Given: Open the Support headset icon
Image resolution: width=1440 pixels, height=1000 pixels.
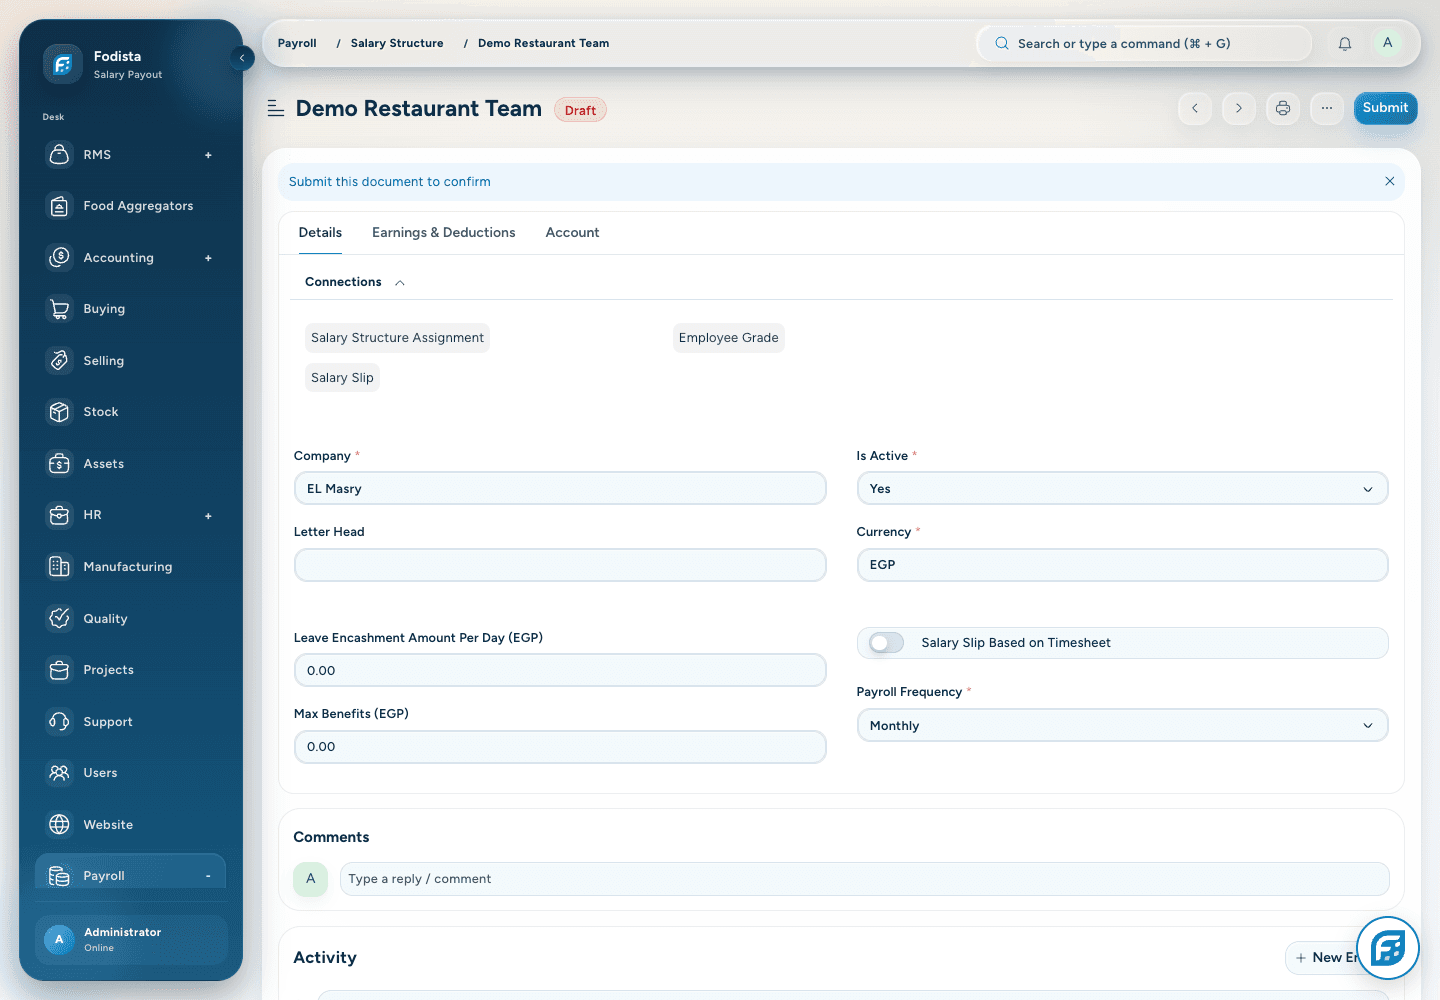Looking at the screenshot, I should [x=60, y=722].
